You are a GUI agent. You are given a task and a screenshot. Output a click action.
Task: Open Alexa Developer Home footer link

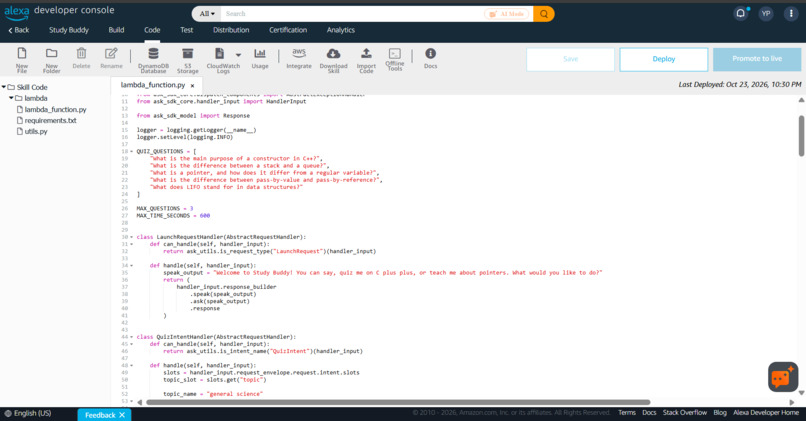[x=766, y=413]
